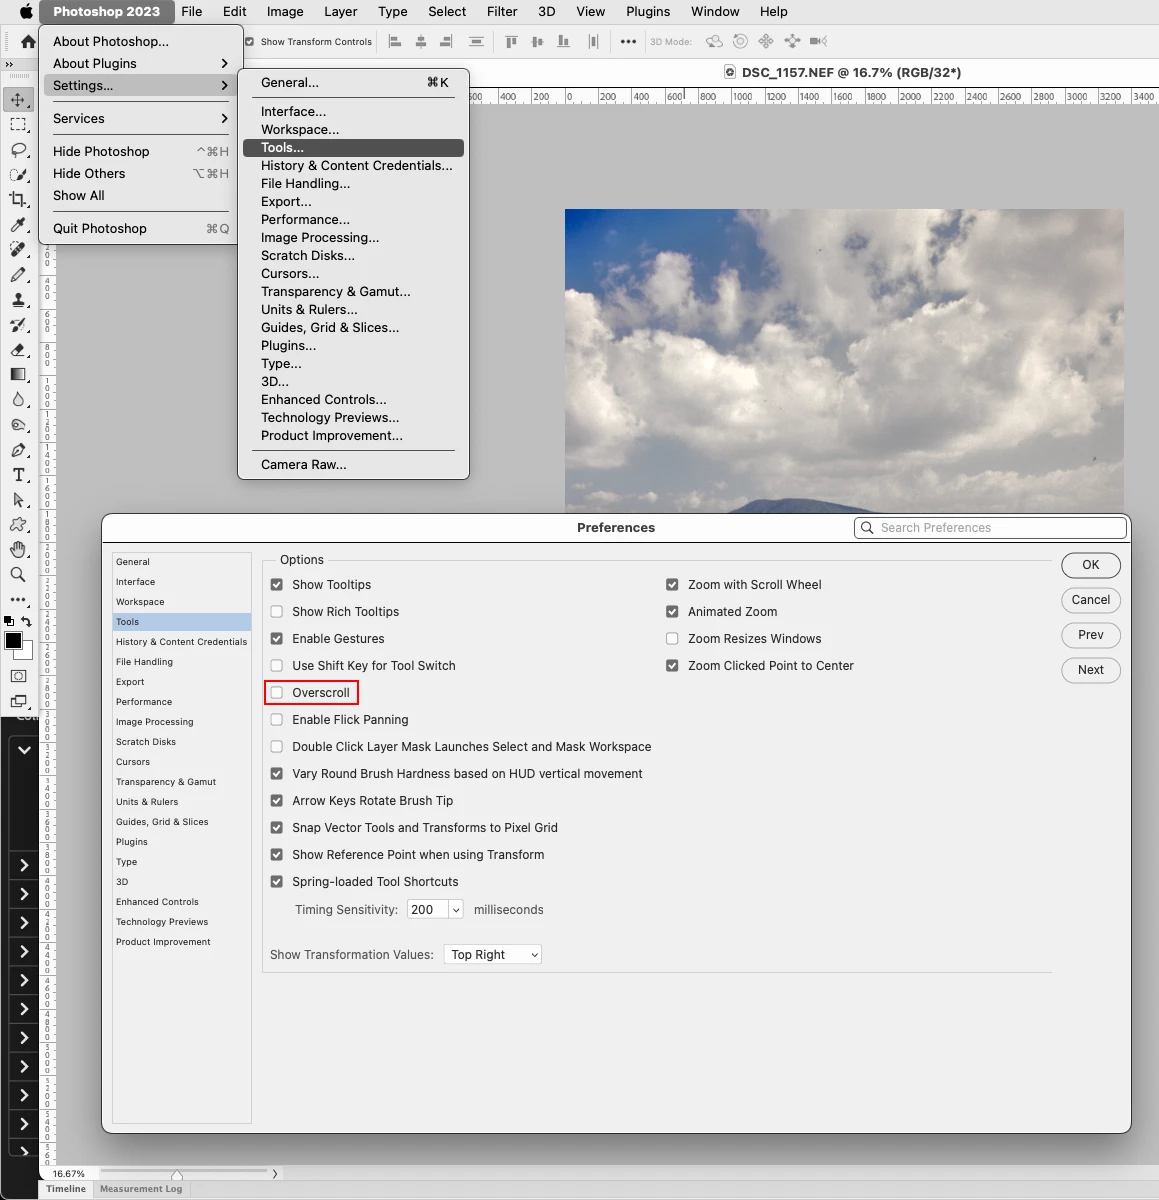Screen dimensions: 1159x1200
Task: Enable the Overscroll checkbox
Action: click(277, 692)
